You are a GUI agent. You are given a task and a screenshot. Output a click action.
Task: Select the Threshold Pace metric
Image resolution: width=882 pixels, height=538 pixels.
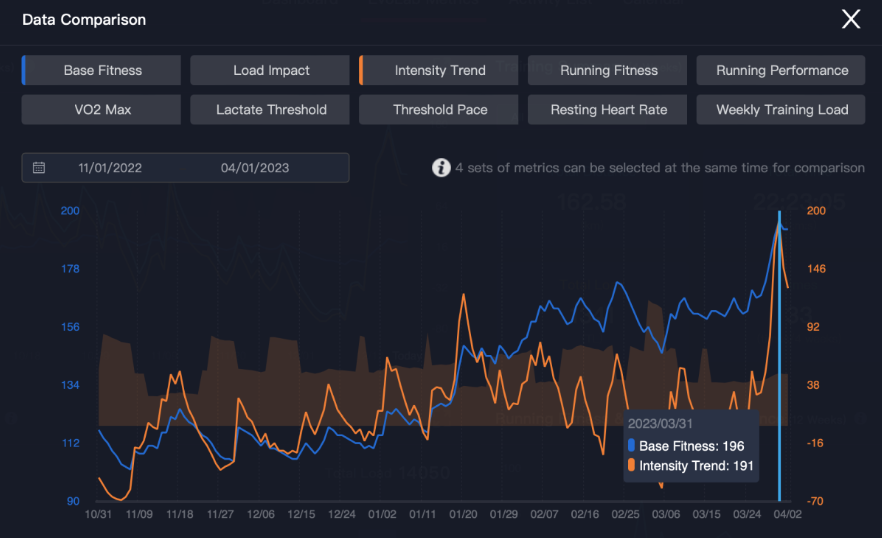click(x=440, y=109)
